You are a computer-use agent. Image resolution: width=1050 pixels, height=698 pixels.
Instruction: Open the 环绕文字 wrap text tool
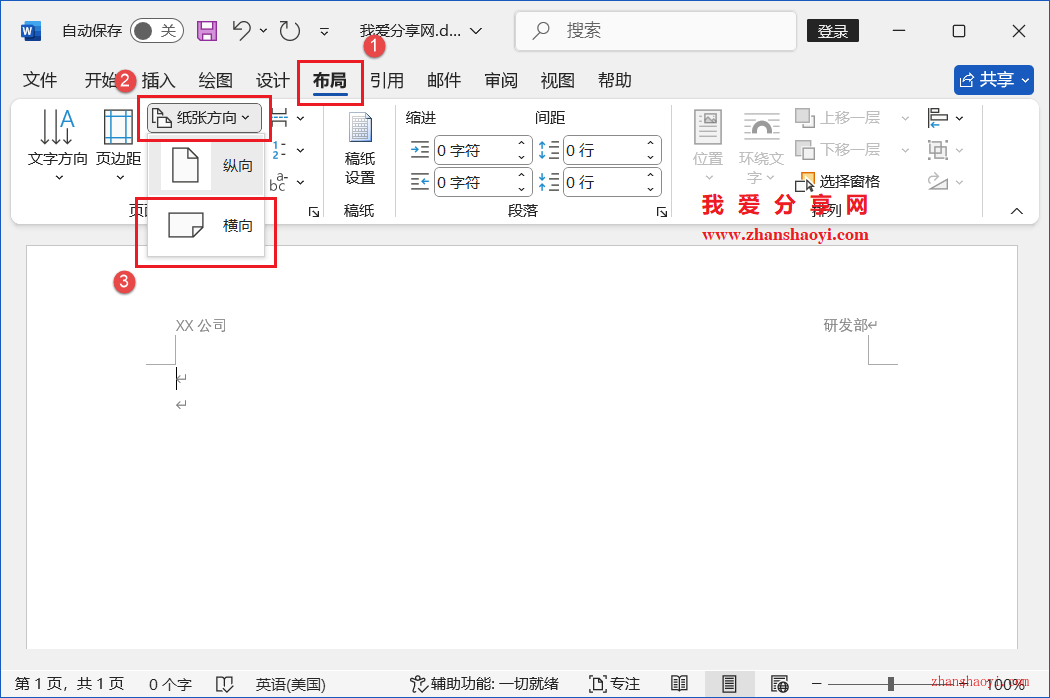pos(761,147)
